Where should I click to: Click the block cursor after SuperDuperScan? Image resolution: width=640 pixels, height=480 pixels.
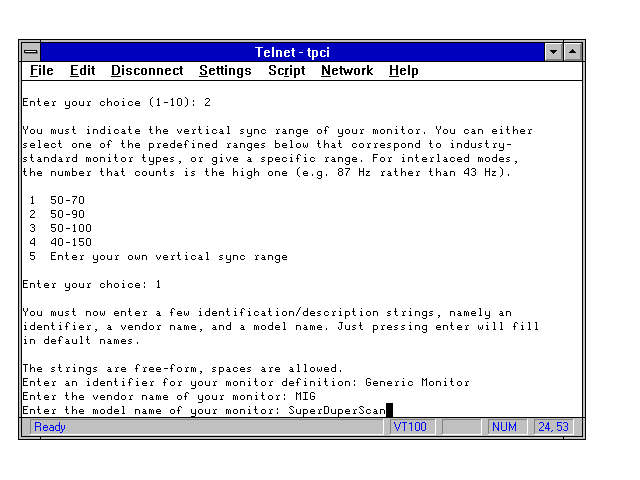[389, 410]
